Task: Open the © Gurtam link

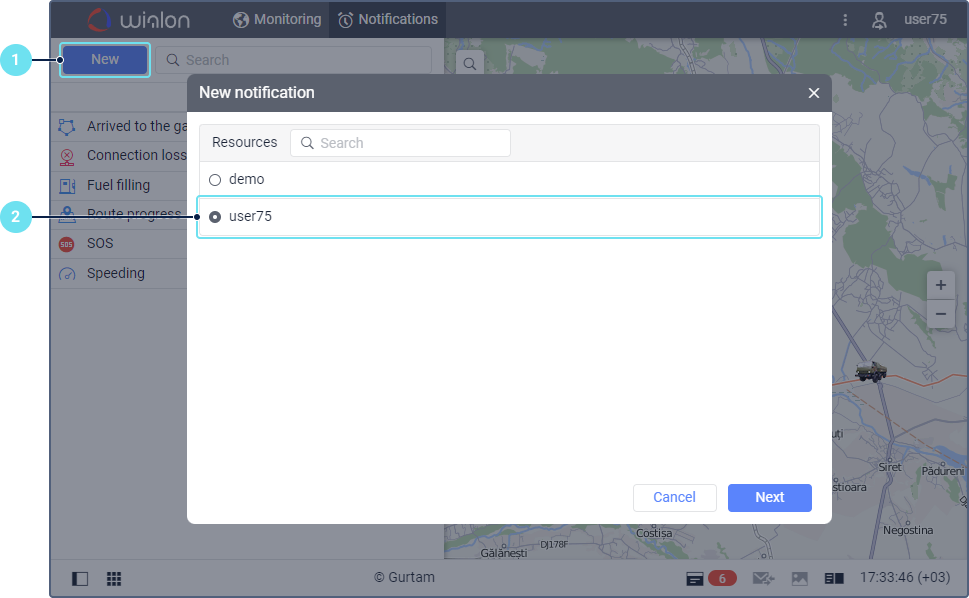Action: click(x=404, y=577)
